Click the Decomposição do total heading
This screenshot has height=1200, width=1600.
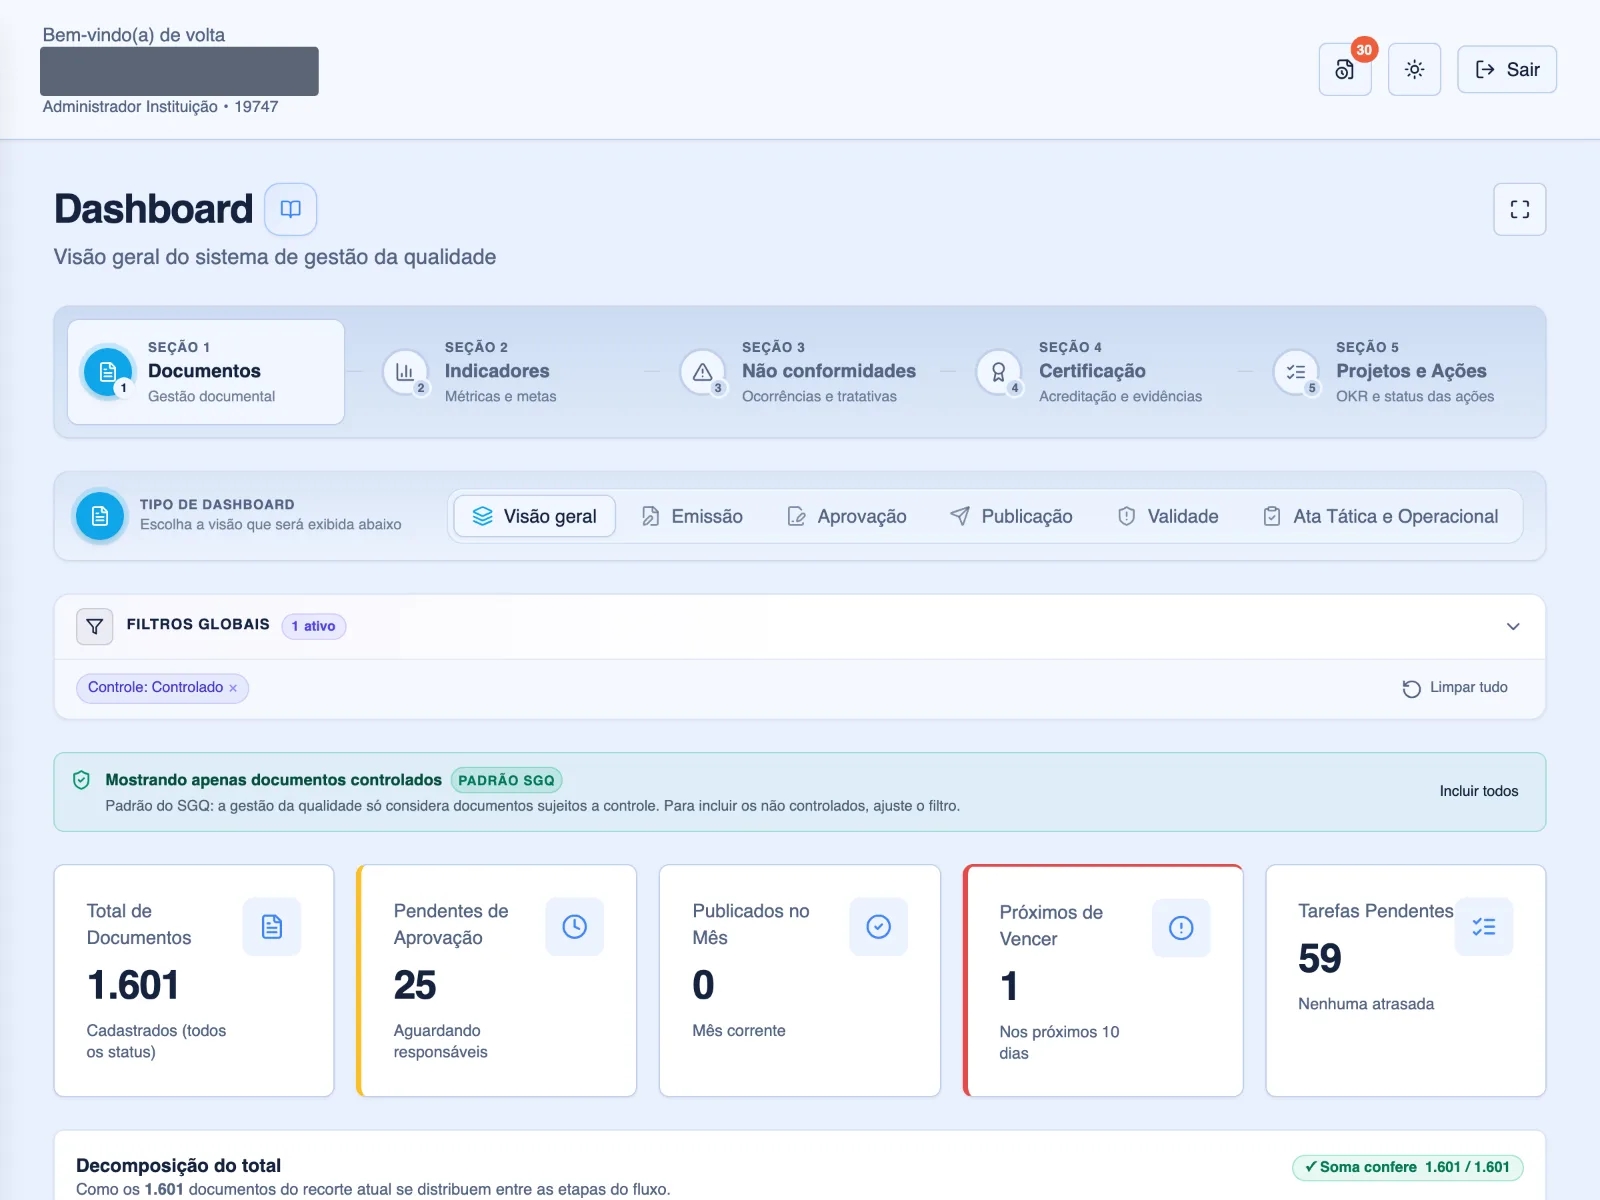(x=179, y=1165)
